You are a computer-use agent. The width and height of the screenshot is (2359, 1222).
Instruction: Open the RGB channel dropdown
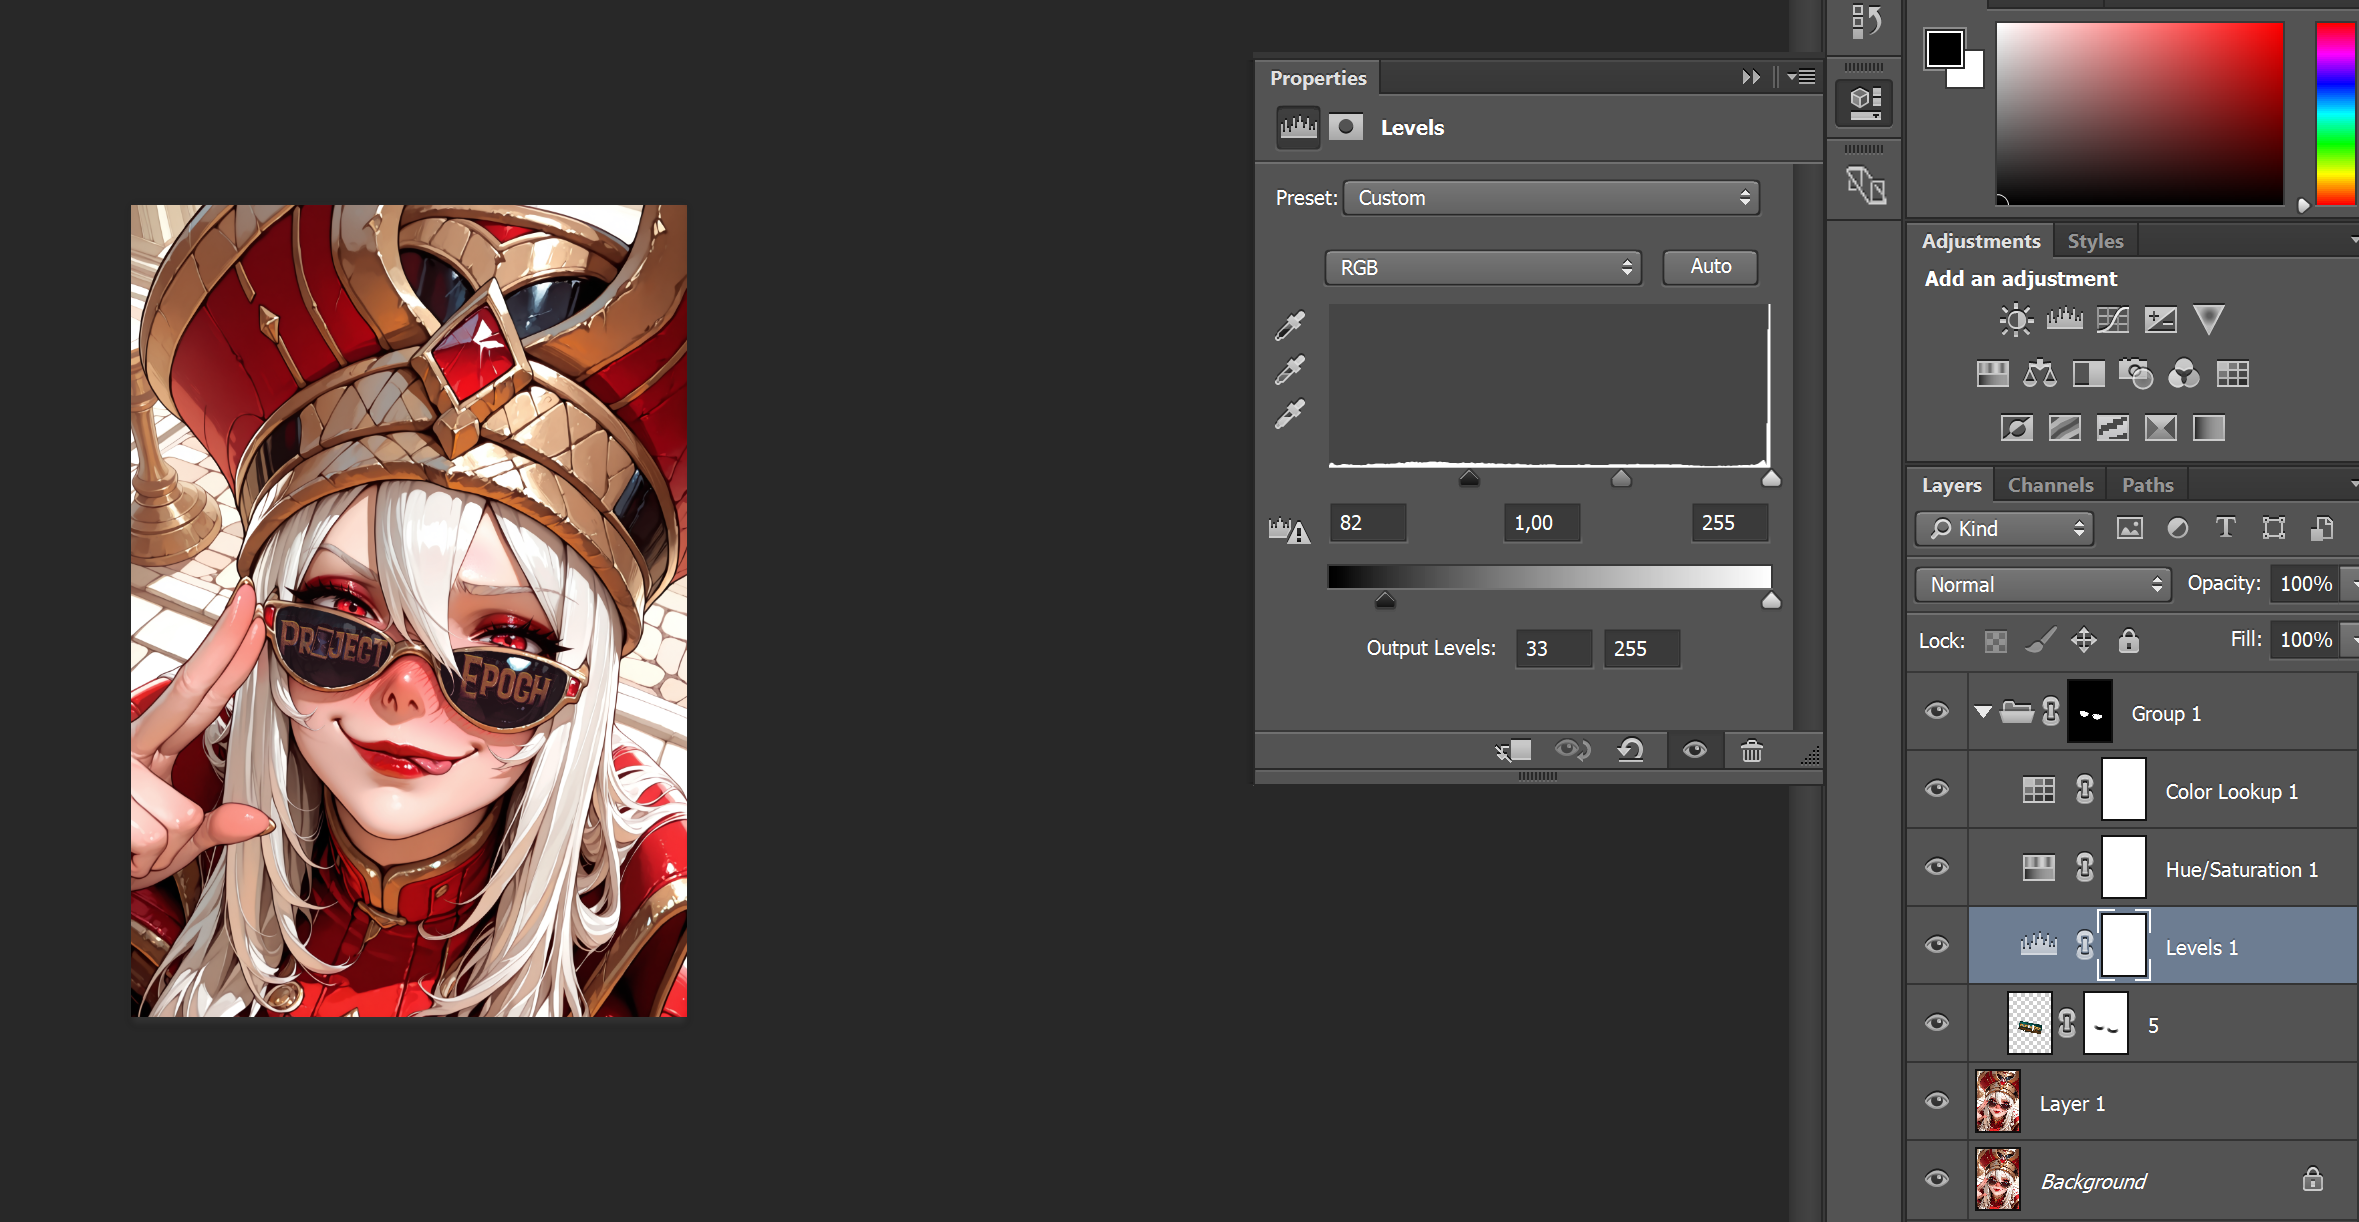1483,267
